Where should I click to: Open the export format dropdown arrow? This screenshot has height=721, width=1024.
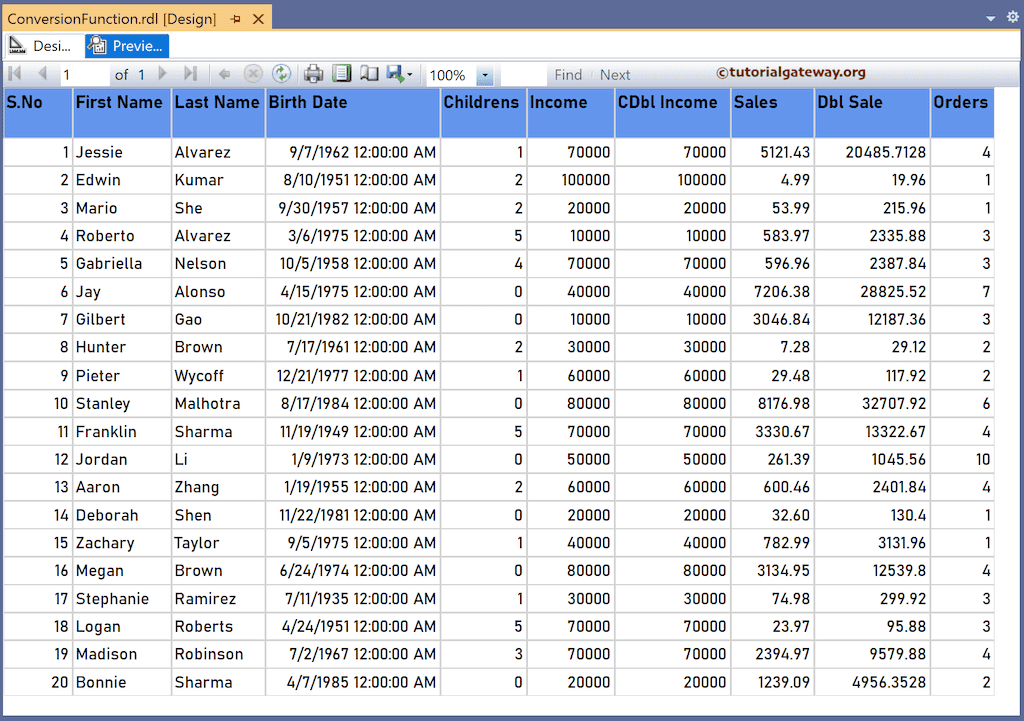click(408, 74)
